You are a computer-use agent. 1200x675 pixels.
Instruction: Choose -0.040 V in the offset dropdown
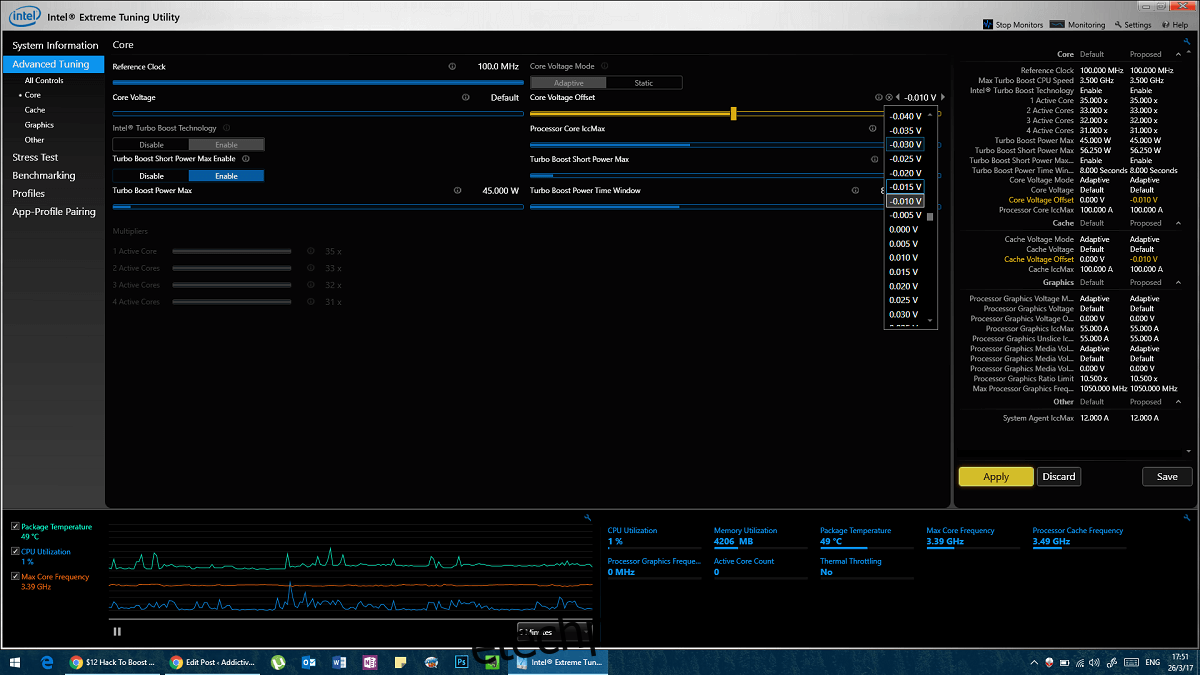click(x=905, y=116)
